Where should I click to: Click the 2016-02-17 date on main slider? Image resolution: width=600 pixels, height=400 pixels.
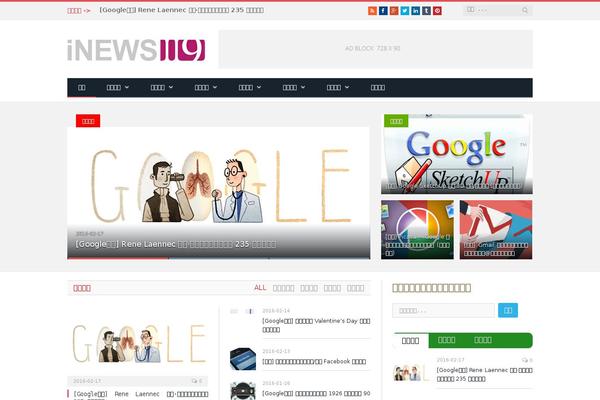coord(90,234)
